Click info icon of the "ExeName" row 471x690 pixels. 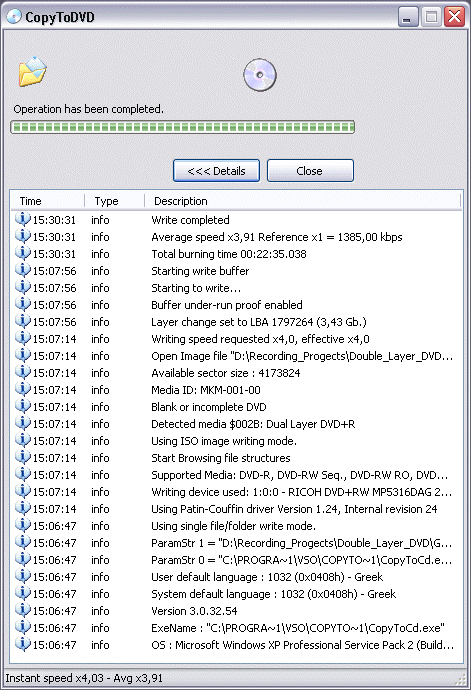[22, 628]
